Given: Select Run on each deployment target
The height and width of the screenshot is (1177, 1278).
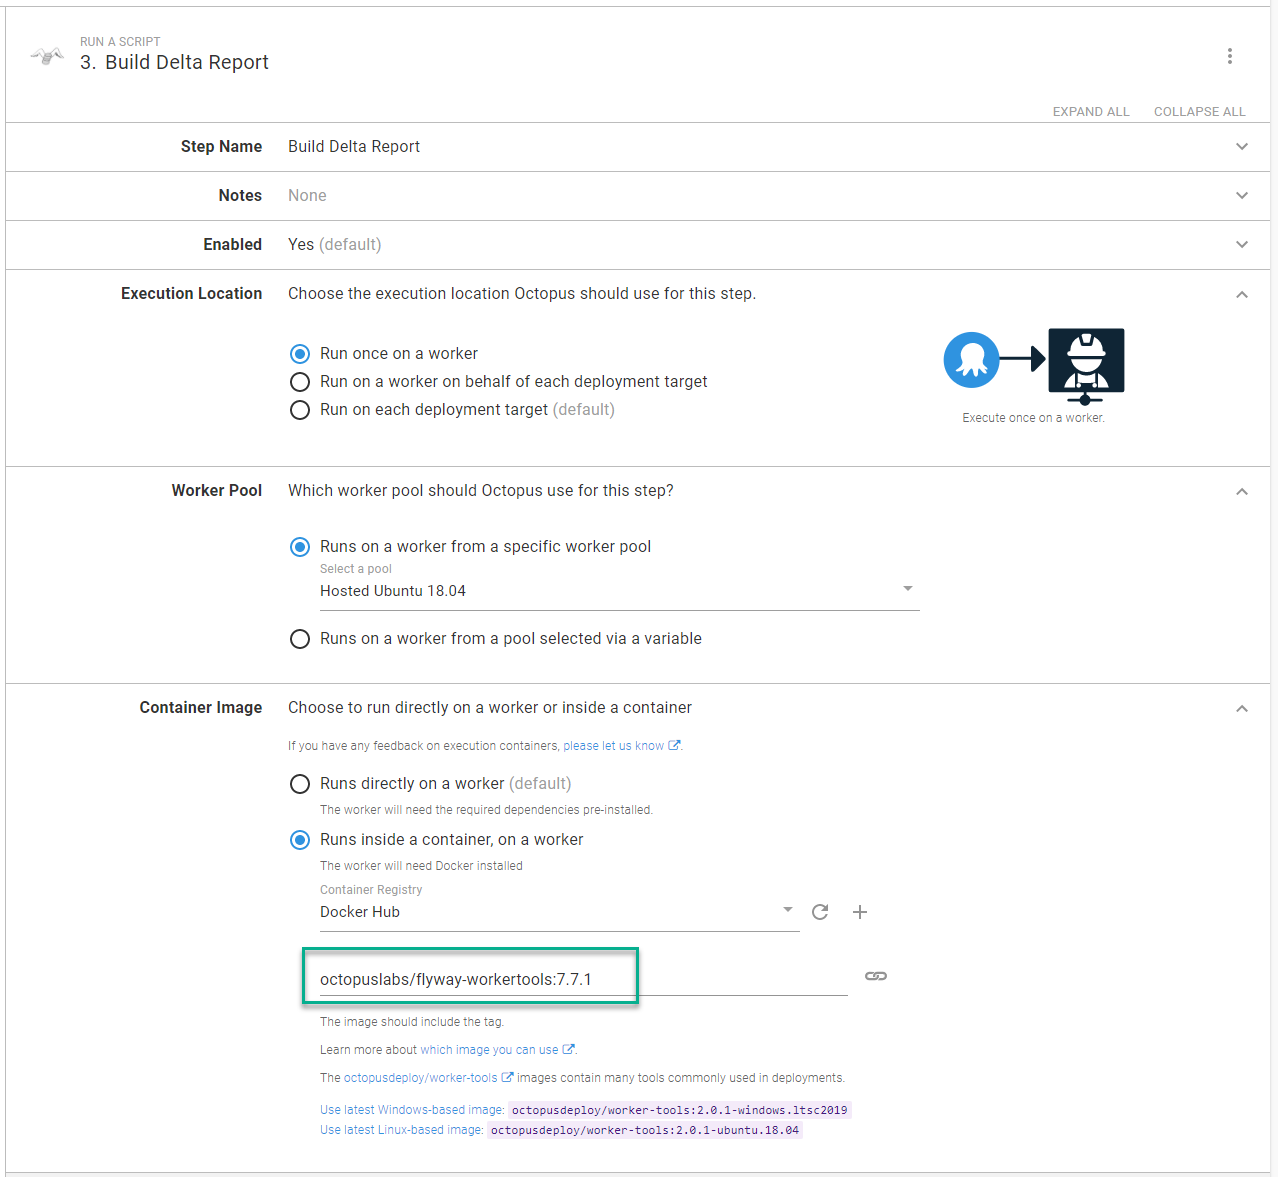Looking at the screenshot, I should [300, 410].
